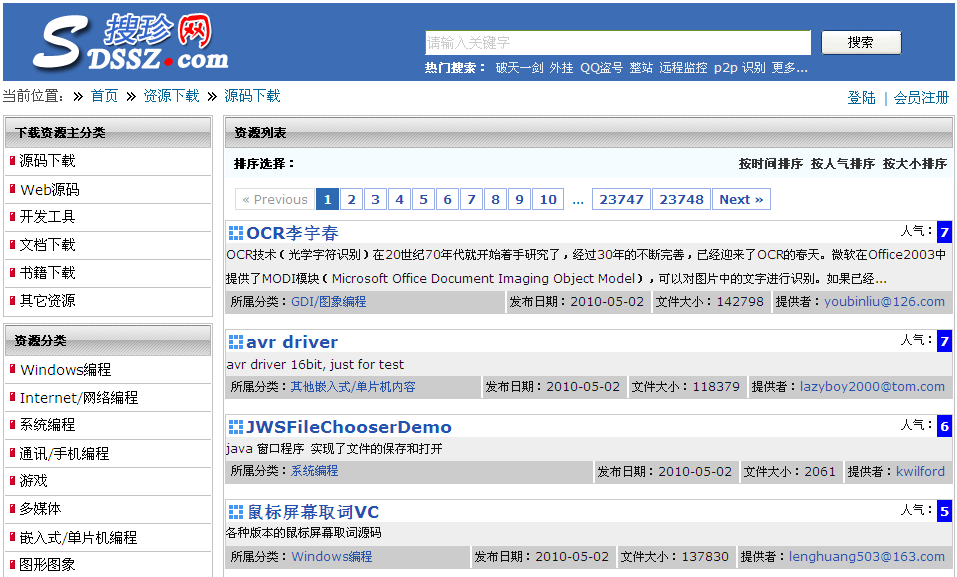The image size is (957, 577).
Task: Click the blue popularity badge for OCR李宇春
Action: (944, 233)
